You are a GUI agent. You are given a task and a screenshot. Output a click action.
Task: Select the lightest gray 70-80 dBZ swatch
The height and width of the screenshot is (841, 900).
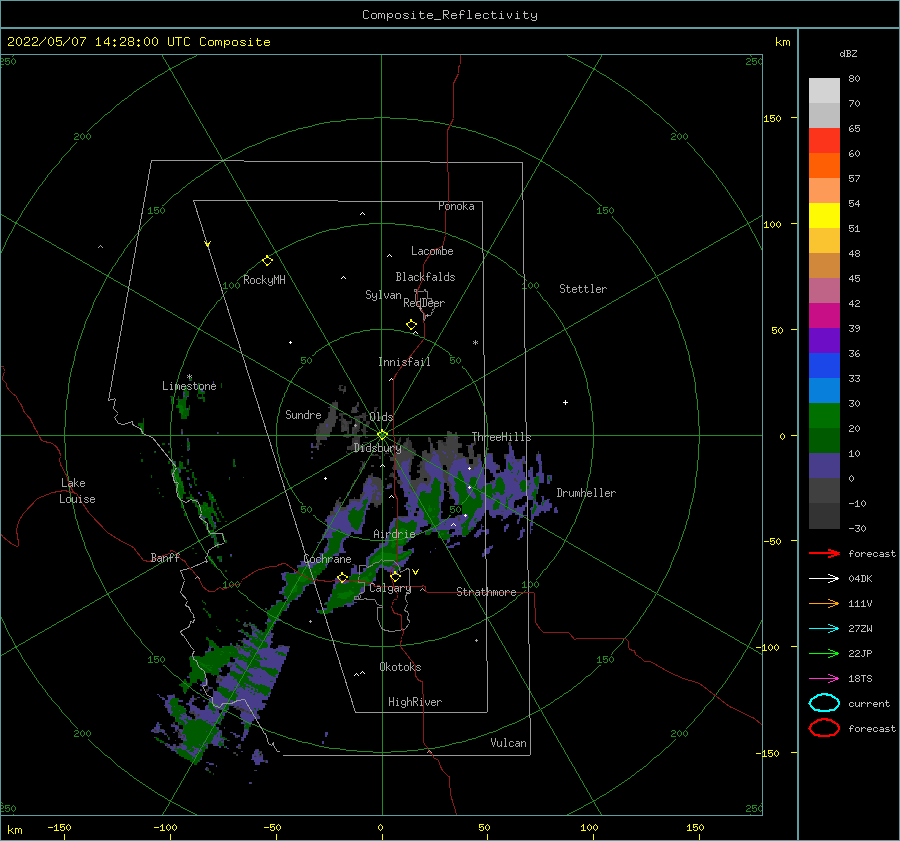824,91
